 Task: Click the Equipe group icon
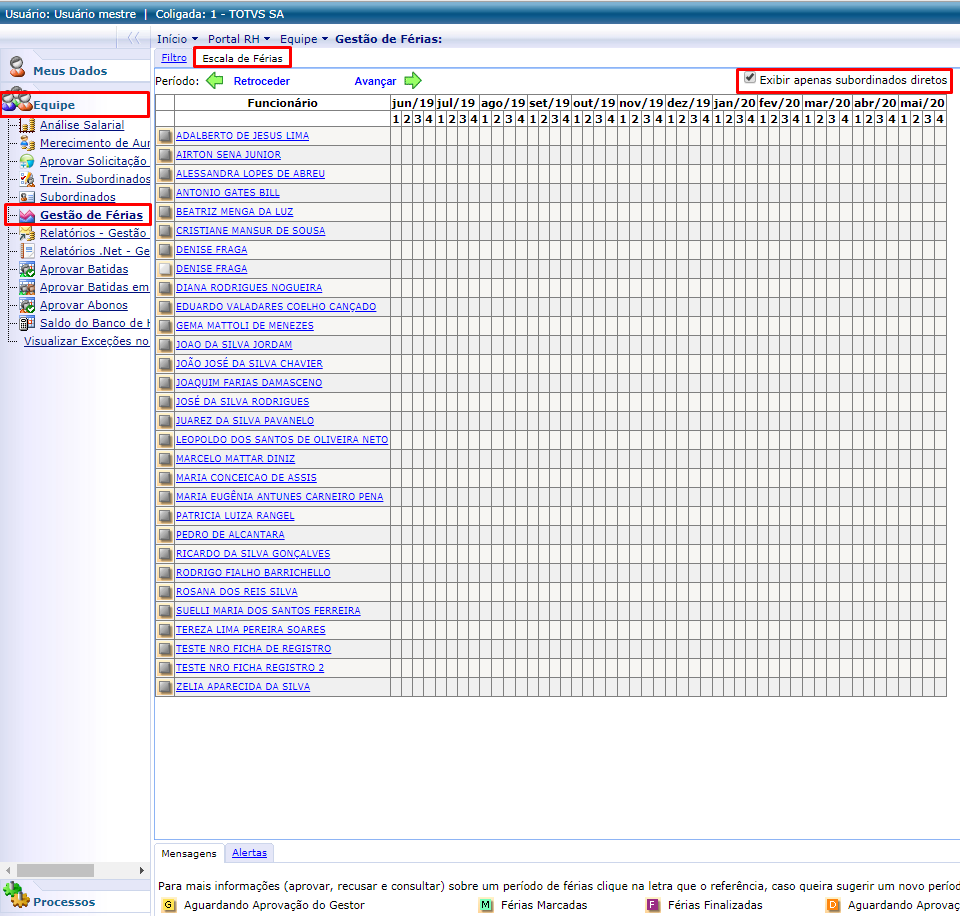pyautogui.click(x=17, y=99)
